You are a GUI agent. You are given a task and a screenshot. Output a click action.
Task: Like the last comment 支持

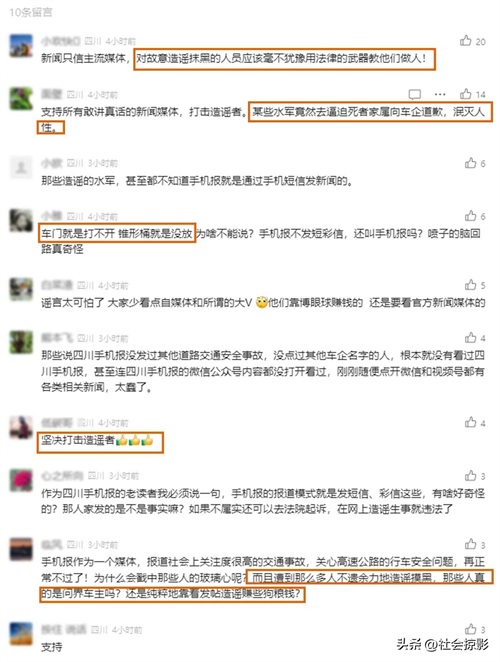point(470,629)
